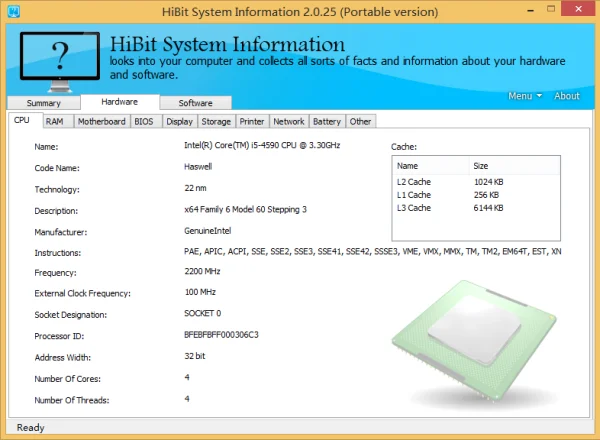Click the Haswell code name value
Screen dimensions: 600x440
198,167
